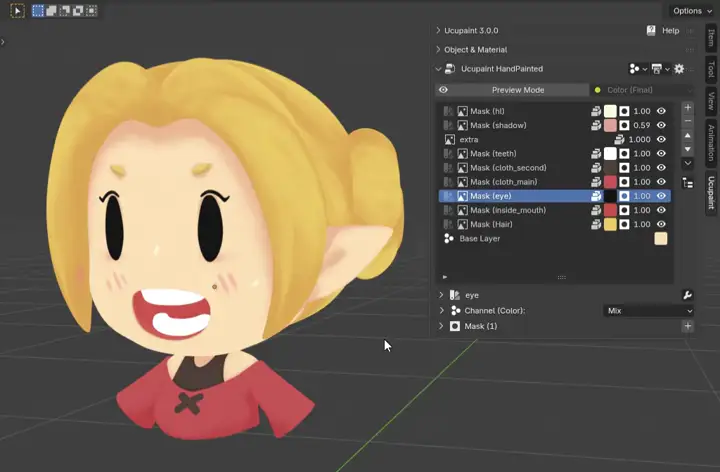Move selected layer down
Viewport: 720px width, 472px height.
coord(688,149)
